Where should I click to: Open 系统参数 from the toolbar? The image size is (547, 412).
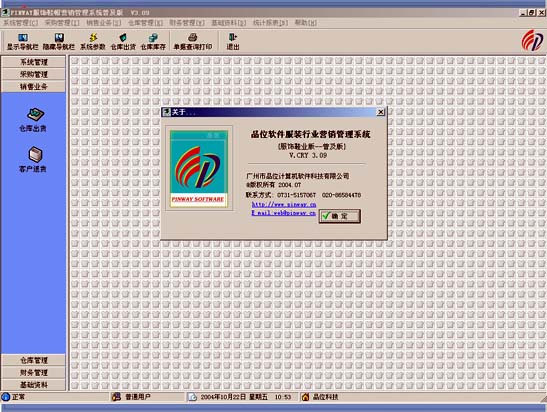tap(93, 37)
